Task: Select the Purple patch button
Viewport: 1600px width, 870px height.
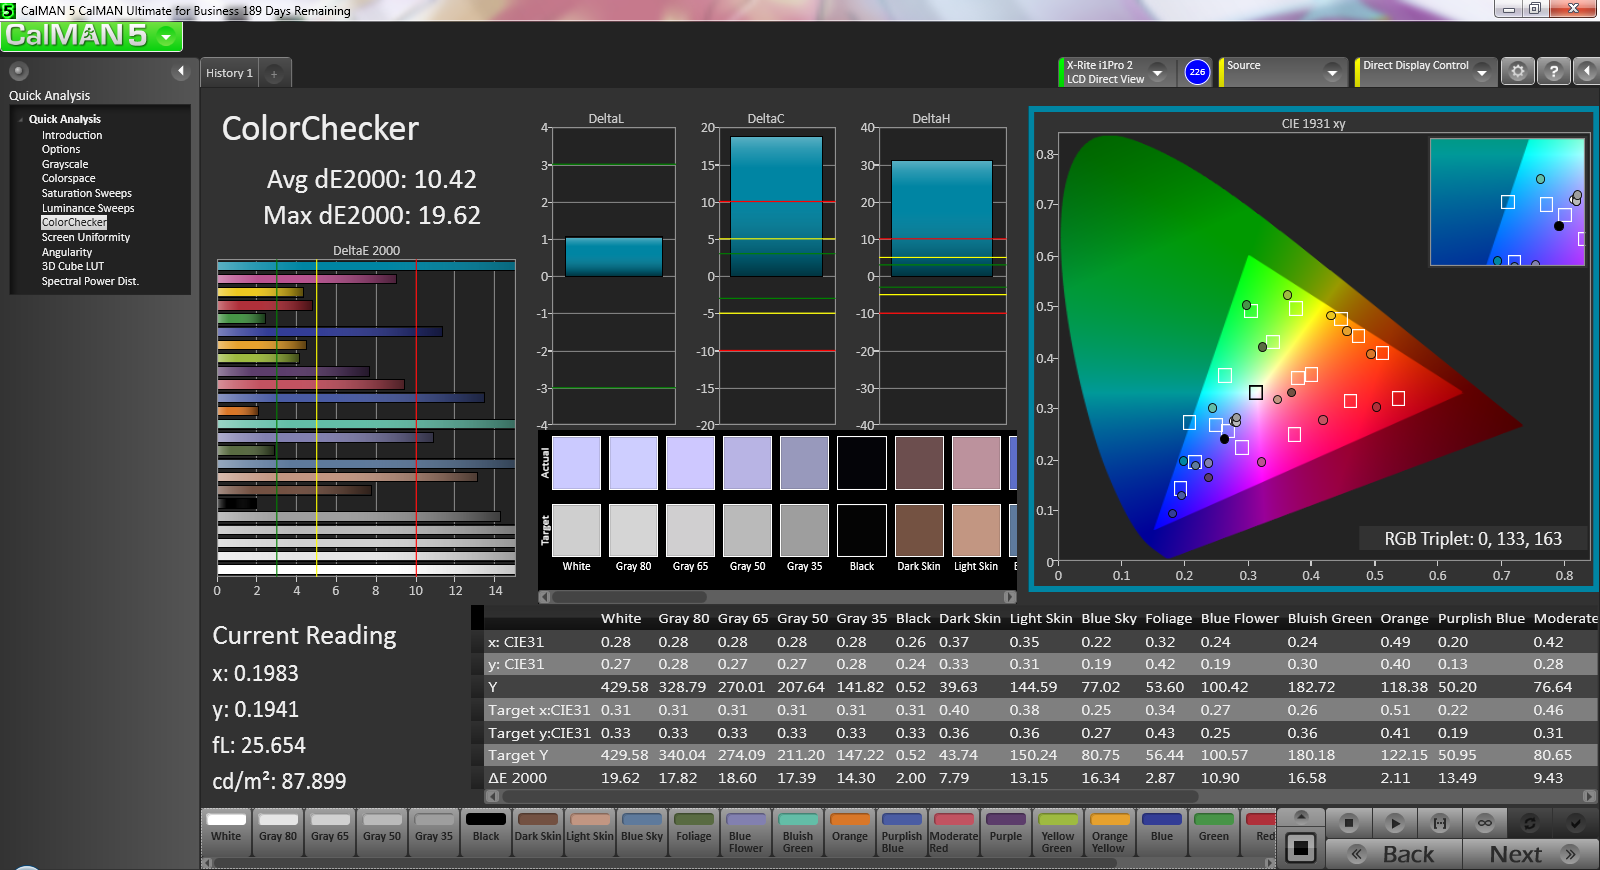Action: pos(1006,833)
